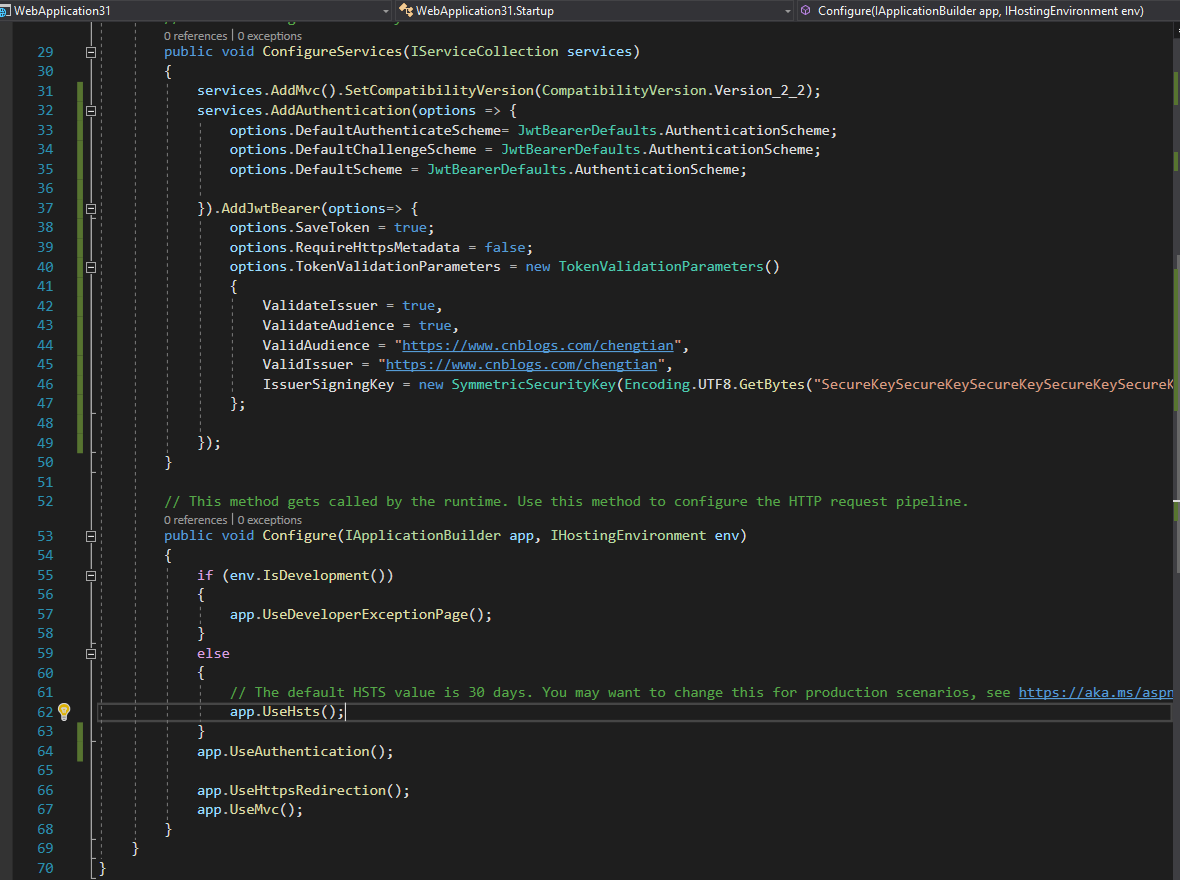Image resolution: width=1180 pixels, height=880 pixels.
Task: Click '0 references' above Configure method
Action: pyautogui.click(x=195, y=520)
